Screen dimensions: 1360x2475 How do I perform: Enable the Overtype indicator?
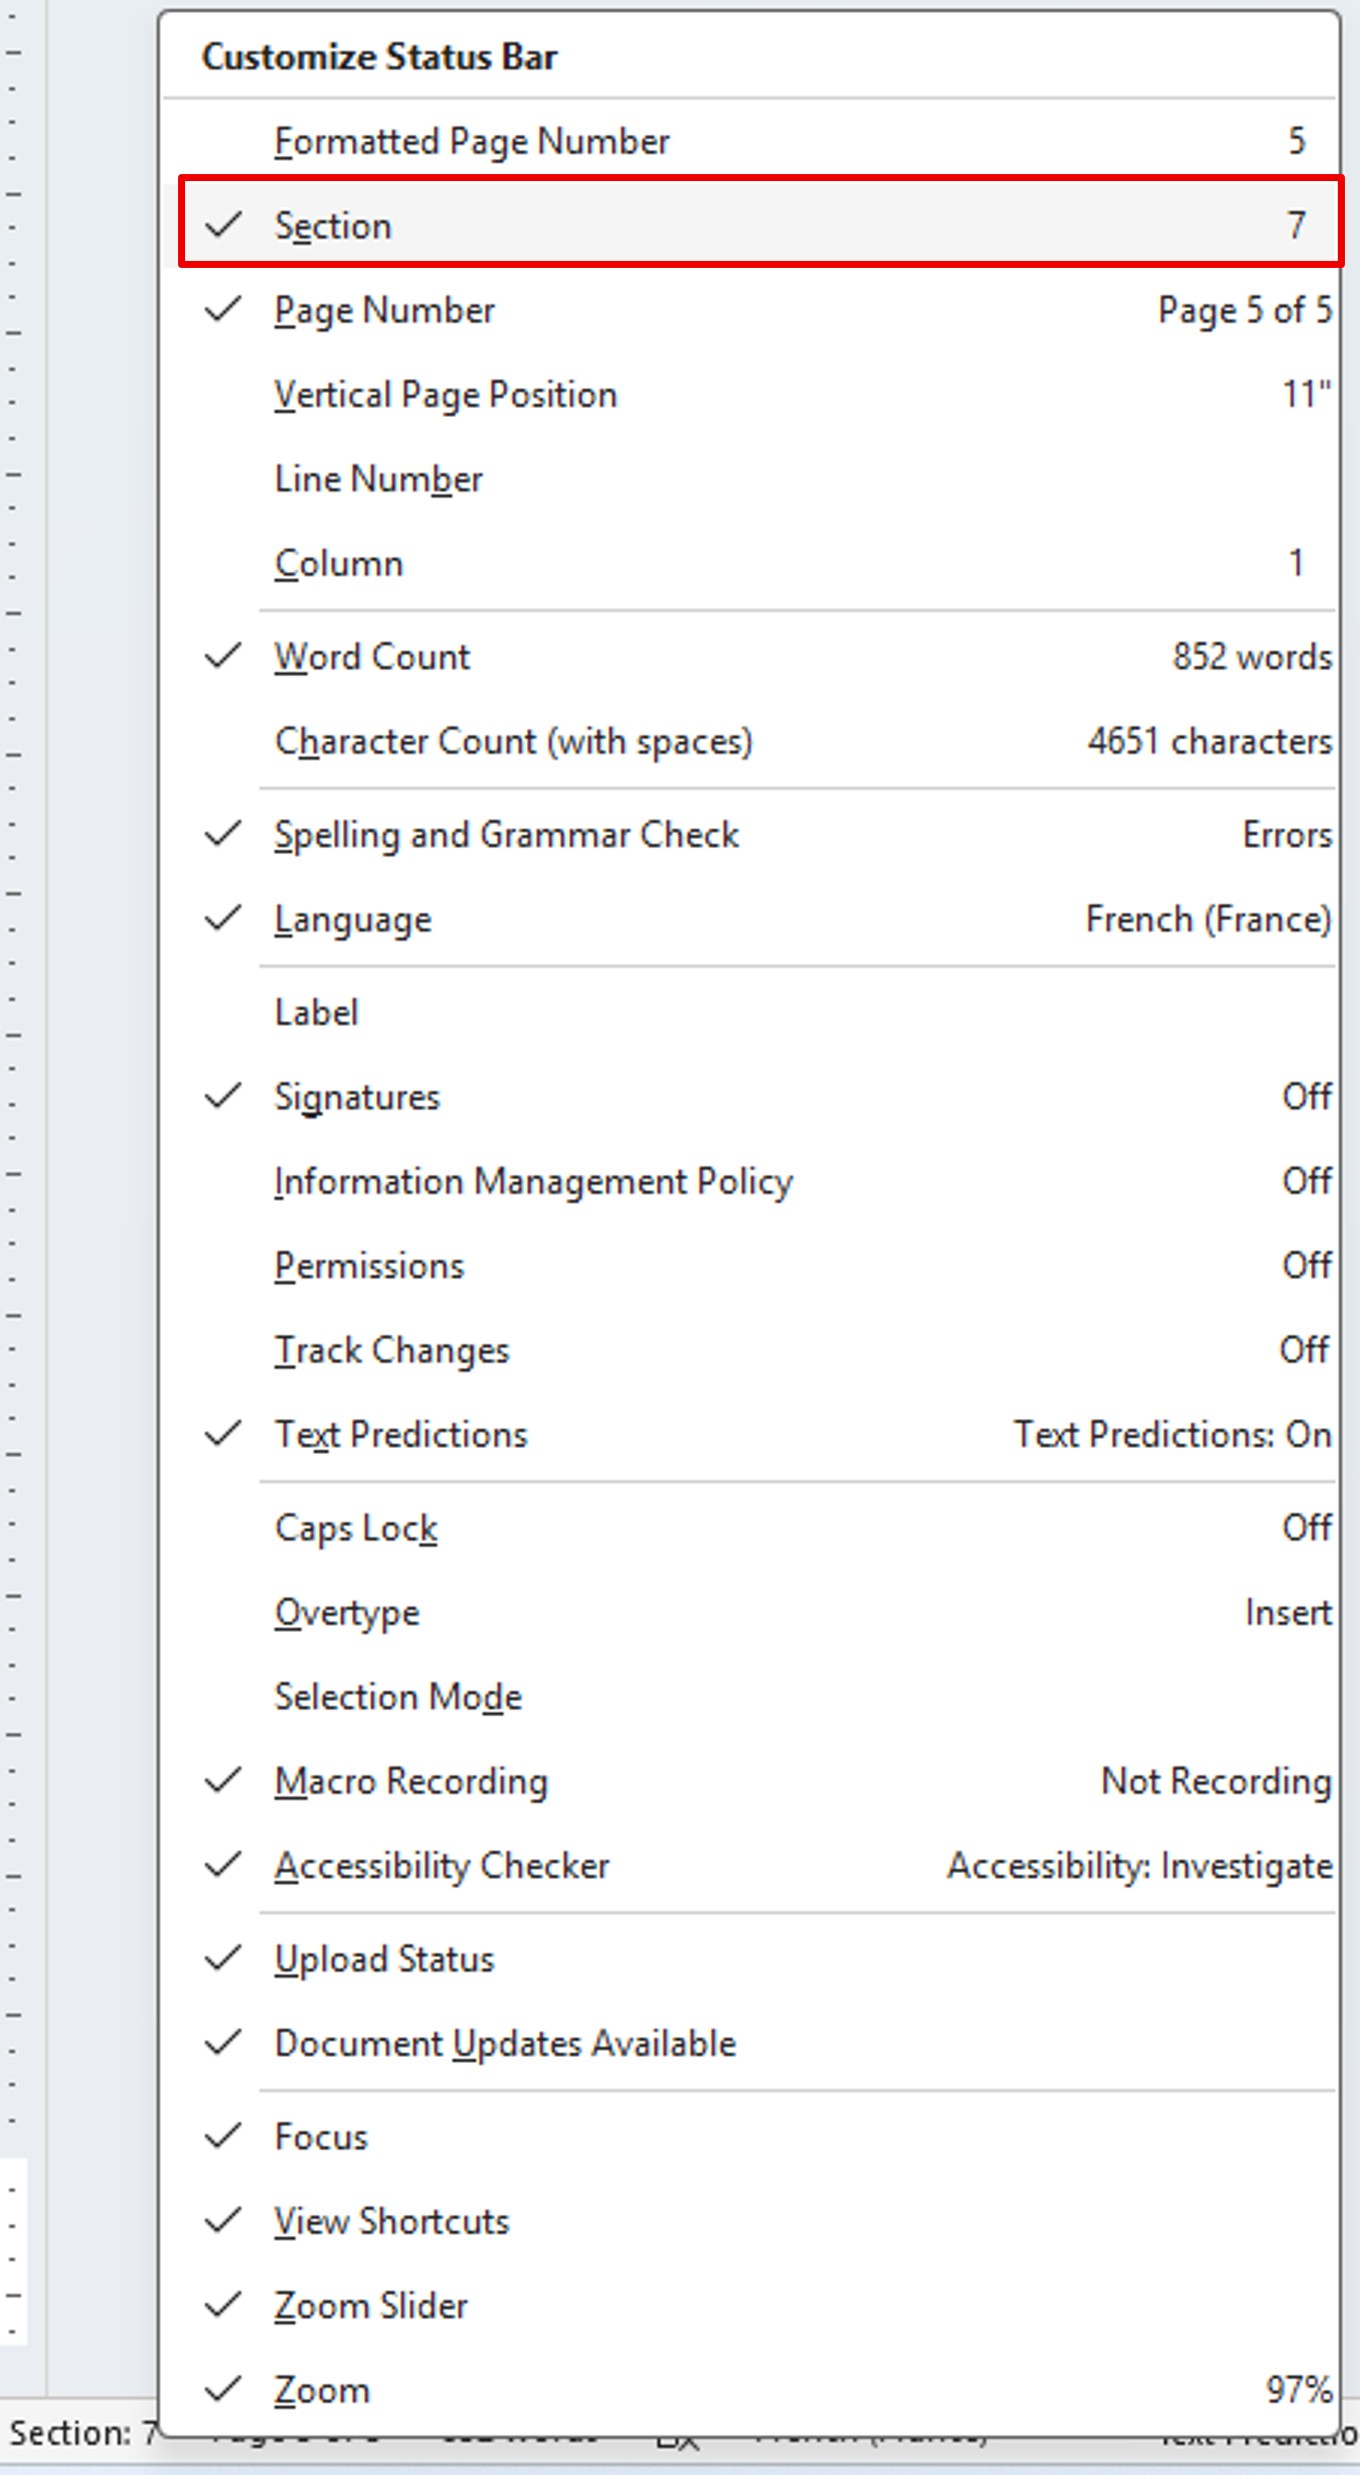coord(347,1613)
